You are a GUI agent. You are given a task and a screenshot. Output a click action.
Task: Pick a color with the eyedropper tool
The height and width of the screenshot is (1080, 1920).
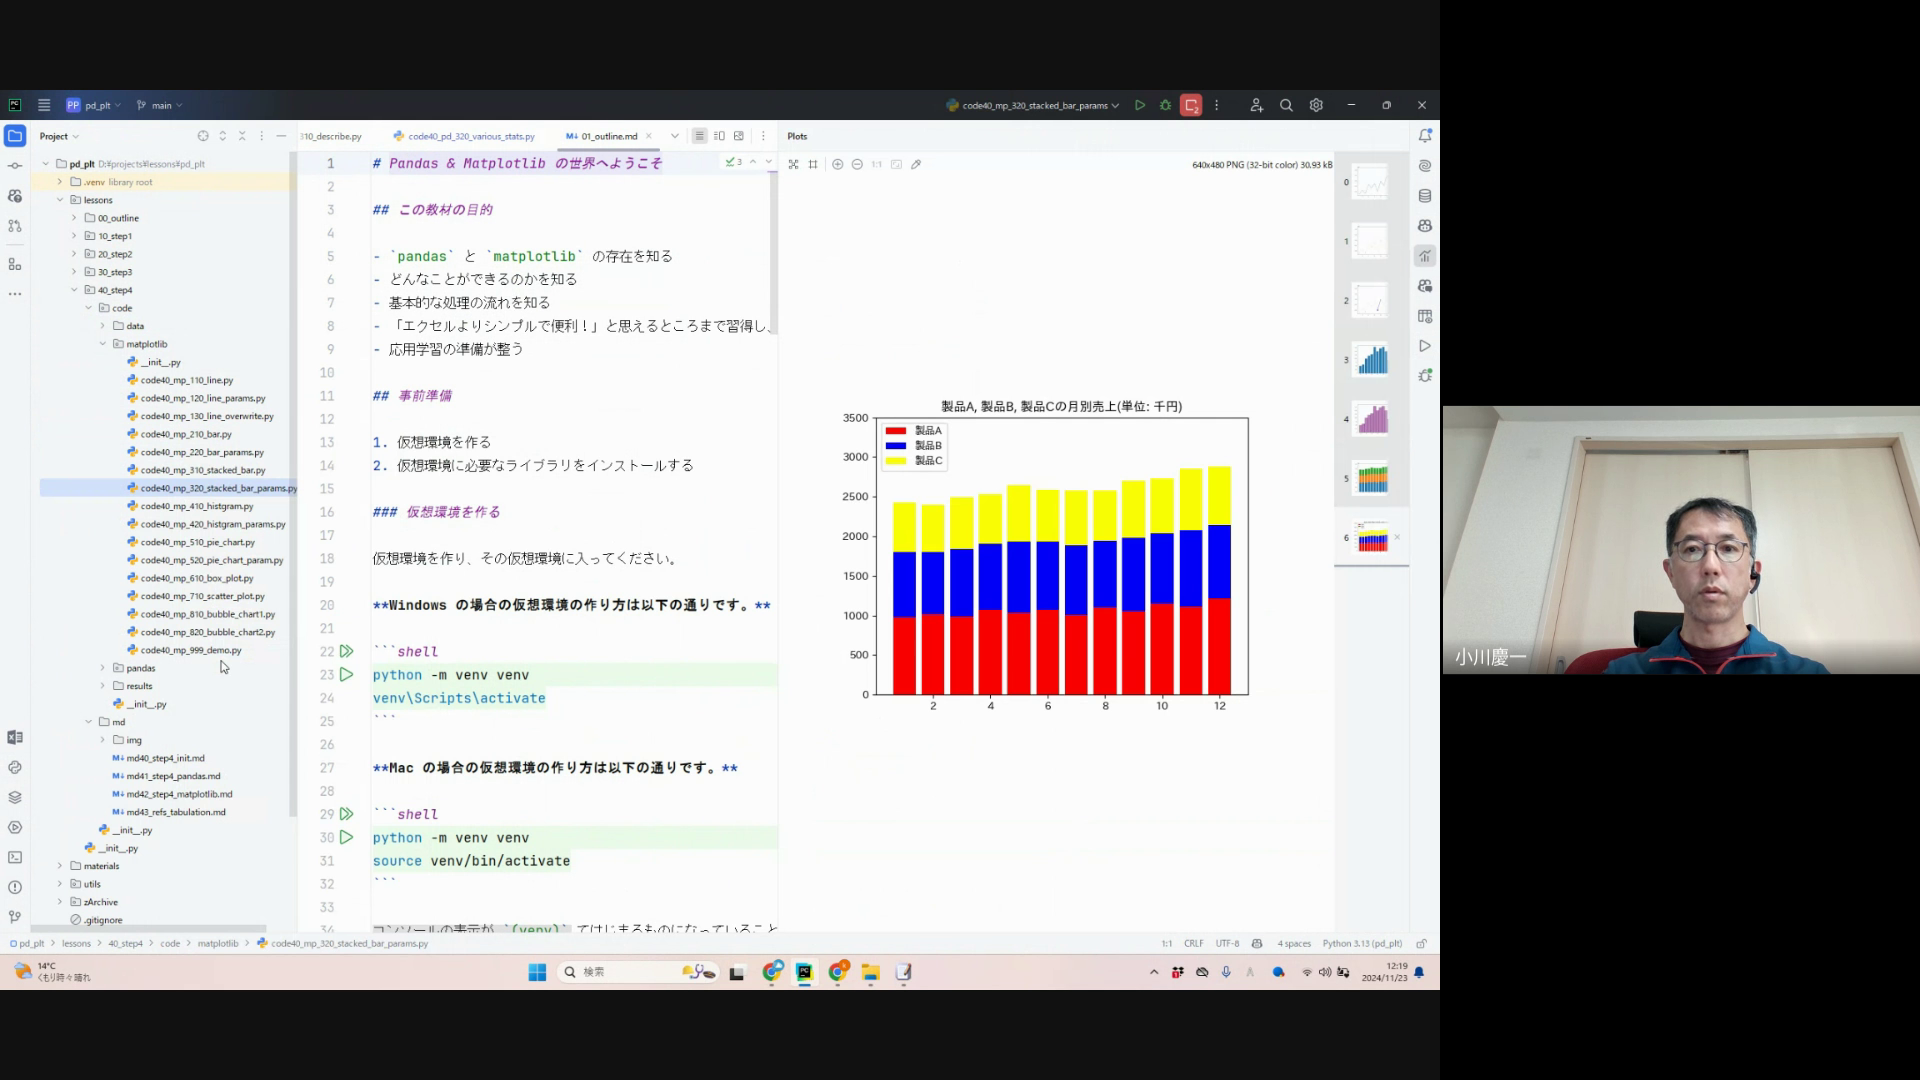pyautogui.click(x=916, y=164)
